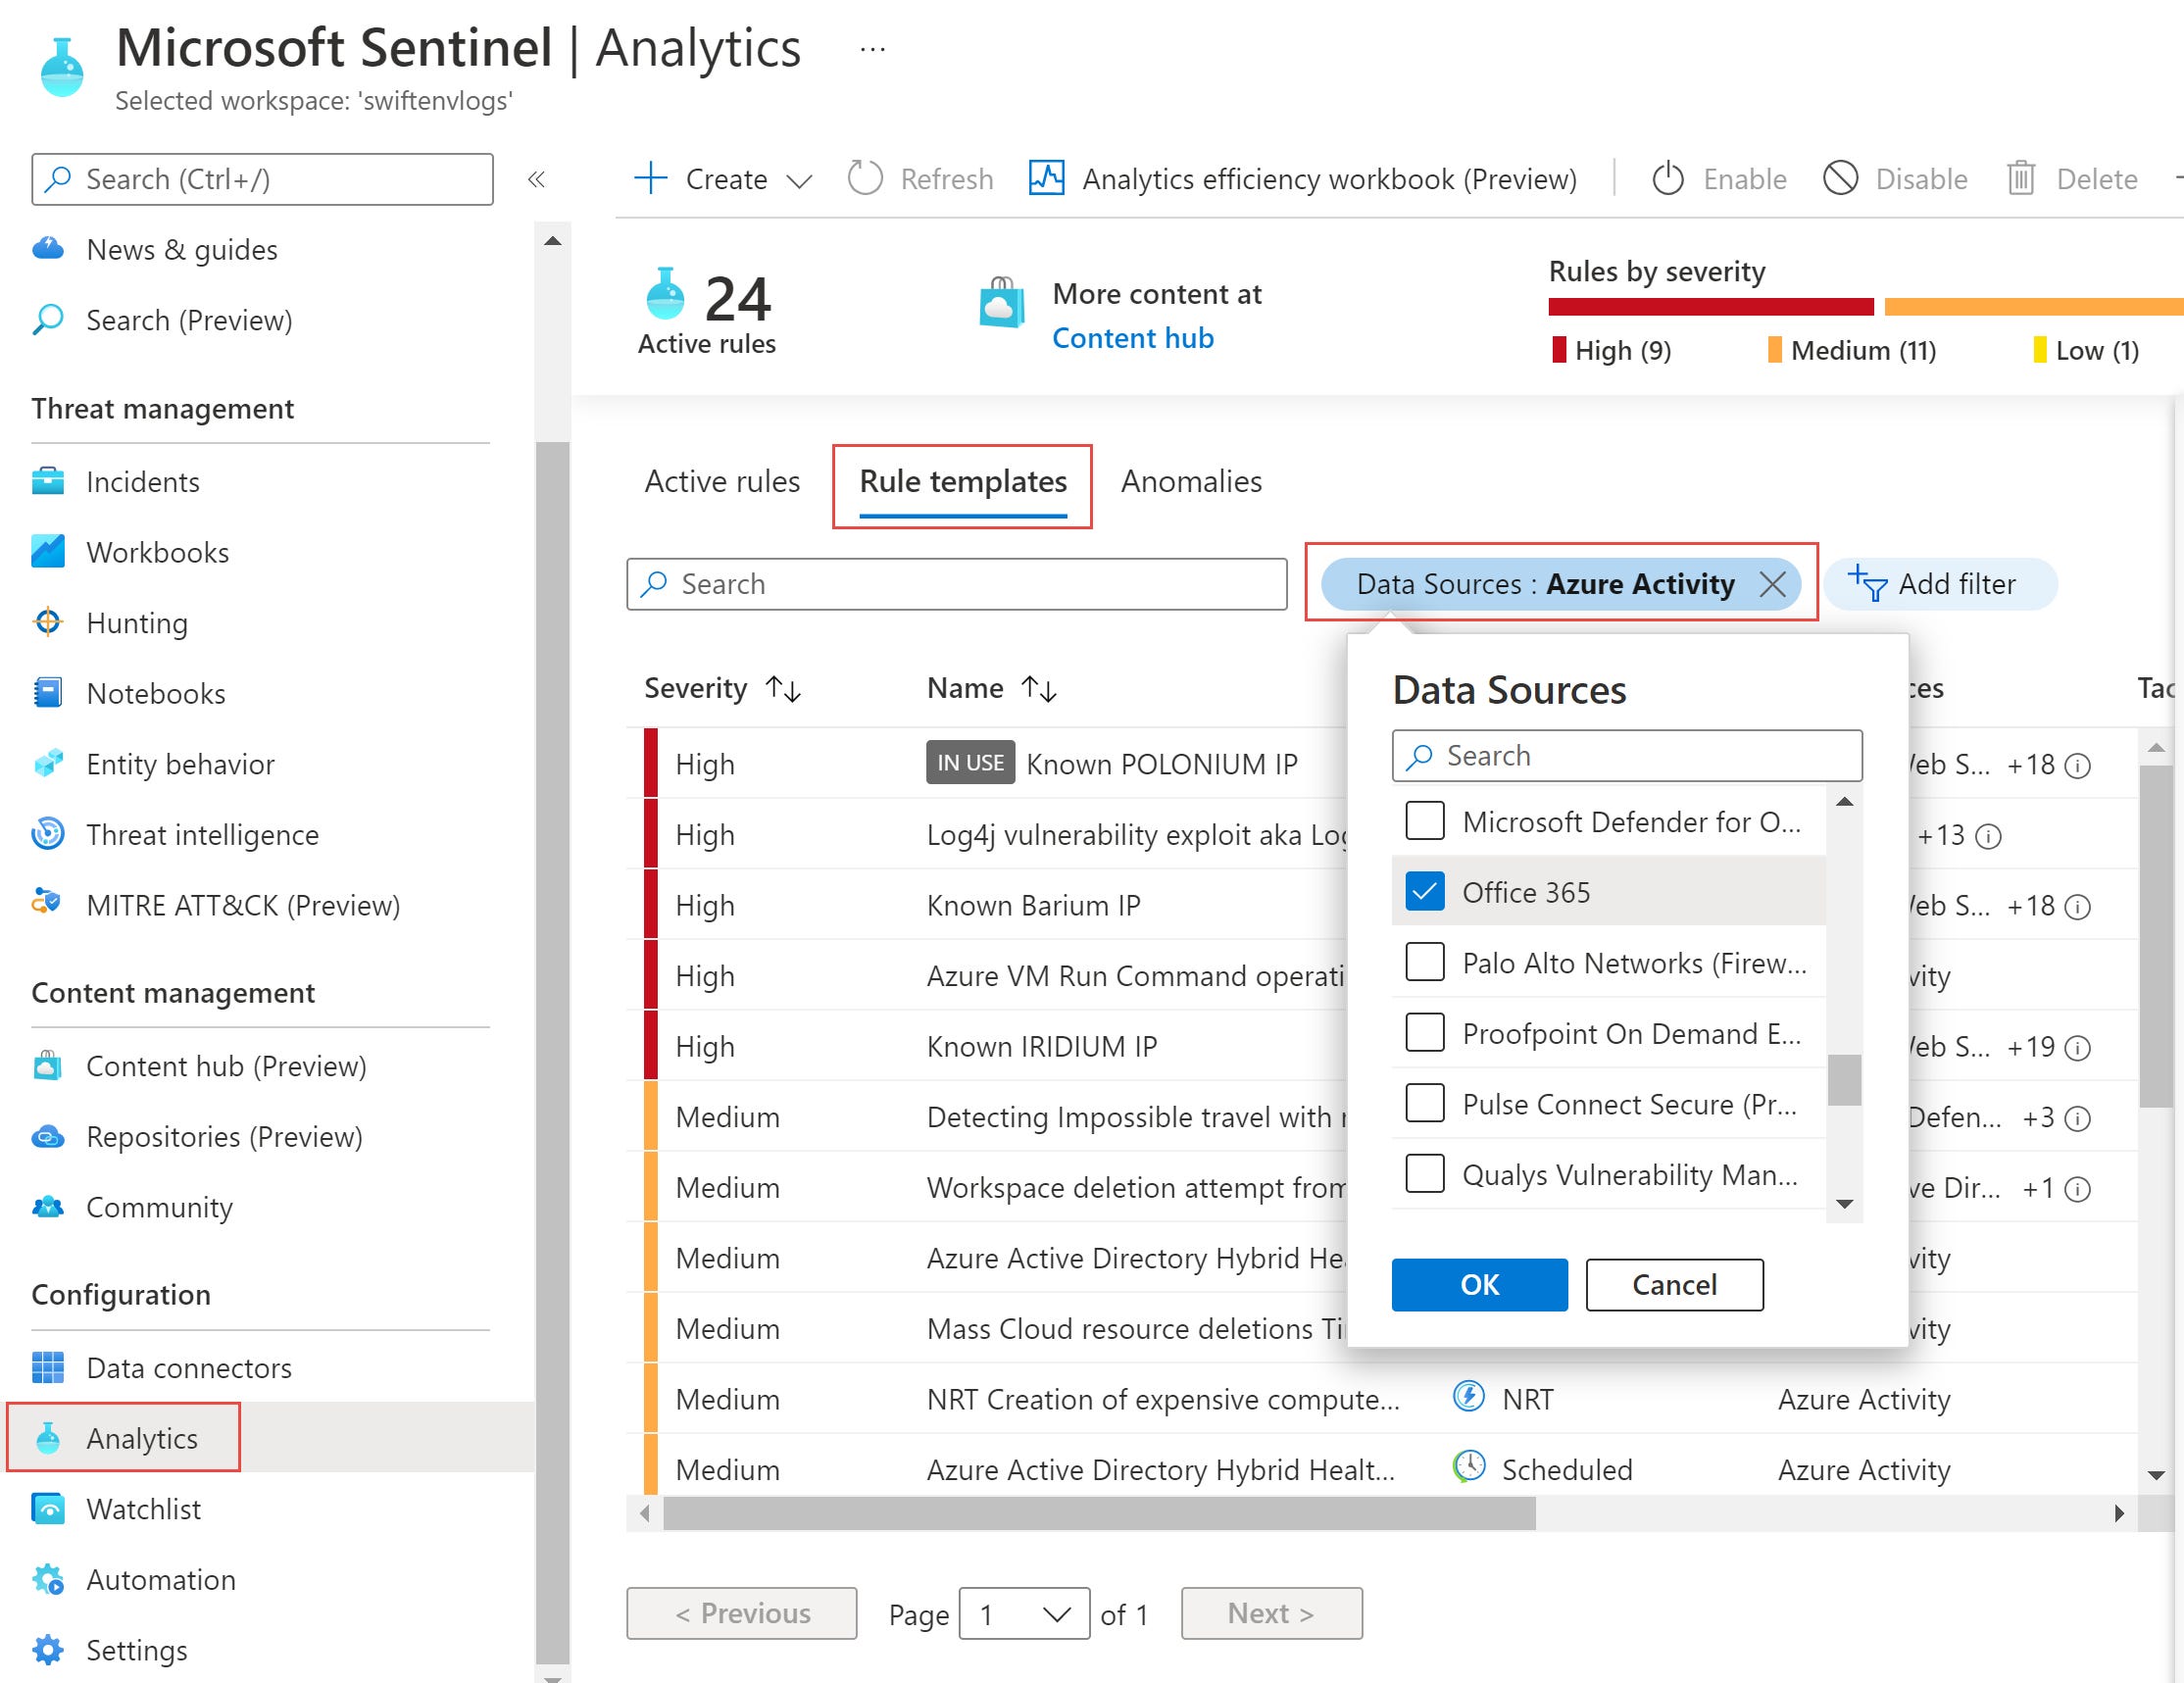
Task: Open Watchlist icon
Action: pyautogui.click(x=48, y=1509)
